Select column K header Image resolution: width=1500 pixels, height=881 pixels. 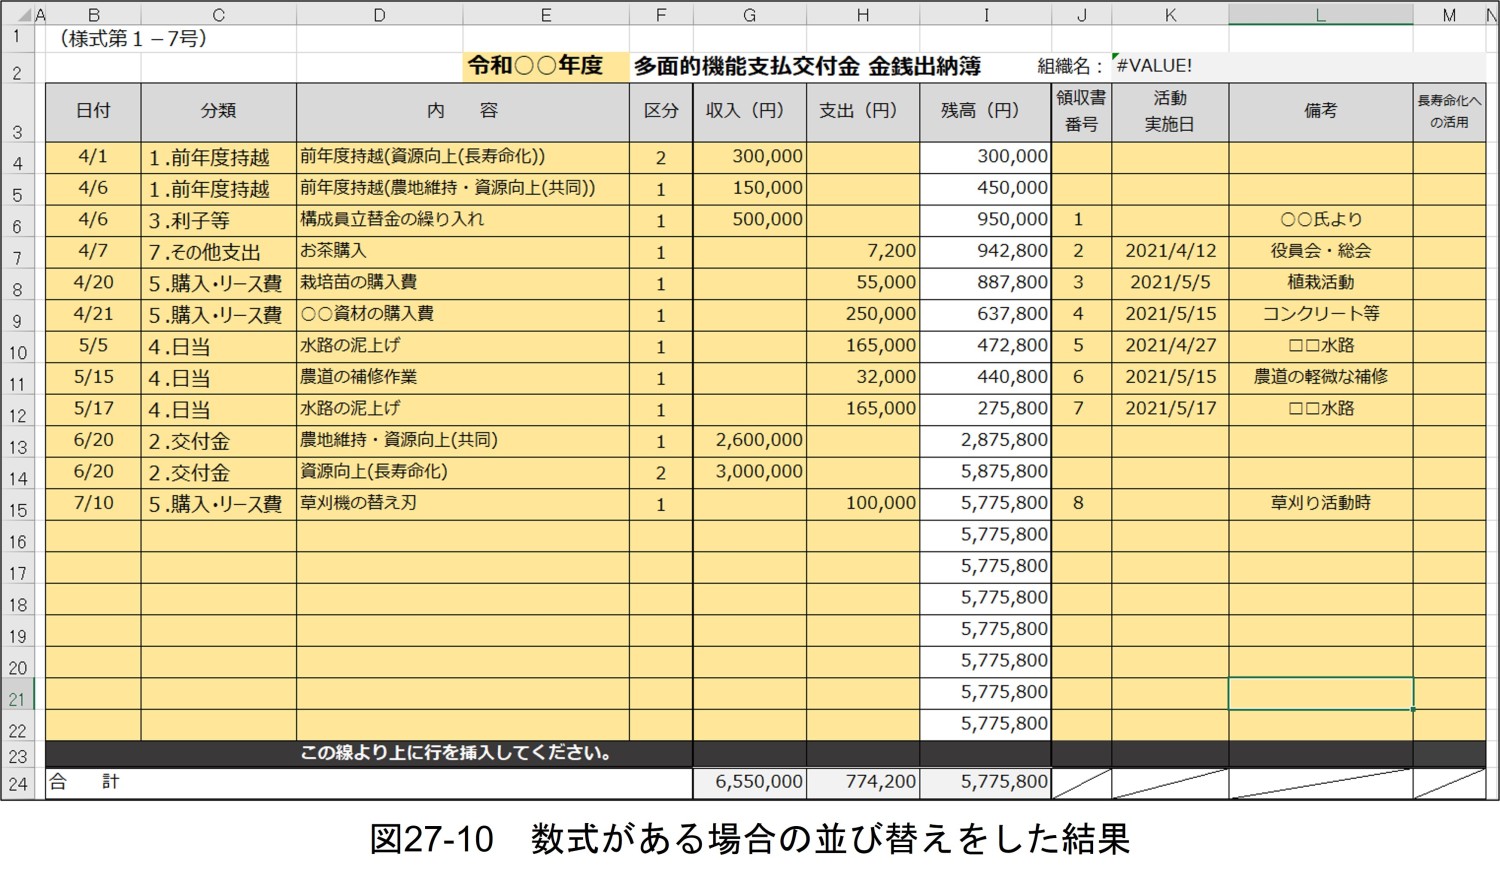pyautogui.click(x=1170, y=16)
